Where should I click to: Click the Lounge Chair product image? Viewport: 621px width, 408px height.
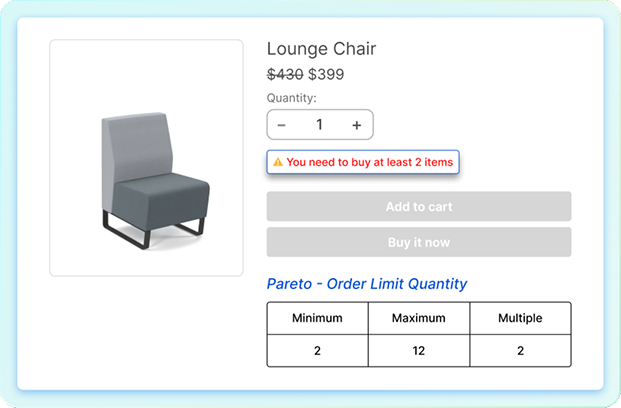pos(146,157)
